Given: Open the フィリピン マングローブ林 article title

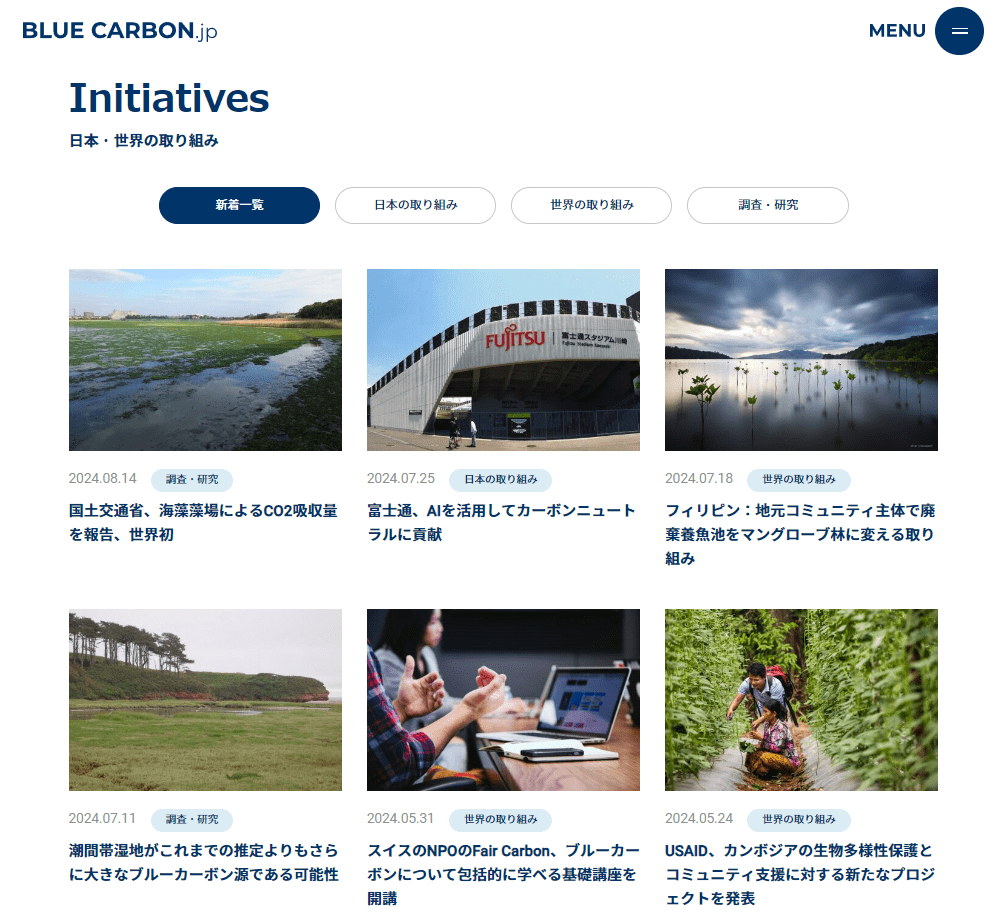Looking at the screenshot, I should pyautogui.click(x=800, y=534).
